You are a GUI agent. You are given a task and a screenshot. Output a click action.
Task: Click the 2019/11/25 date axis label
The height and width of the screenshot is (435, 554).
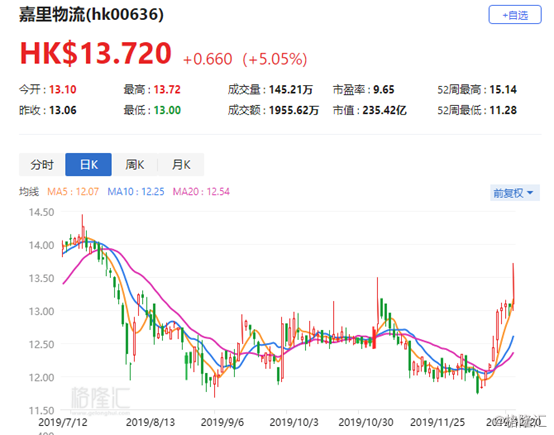(437, 422)
